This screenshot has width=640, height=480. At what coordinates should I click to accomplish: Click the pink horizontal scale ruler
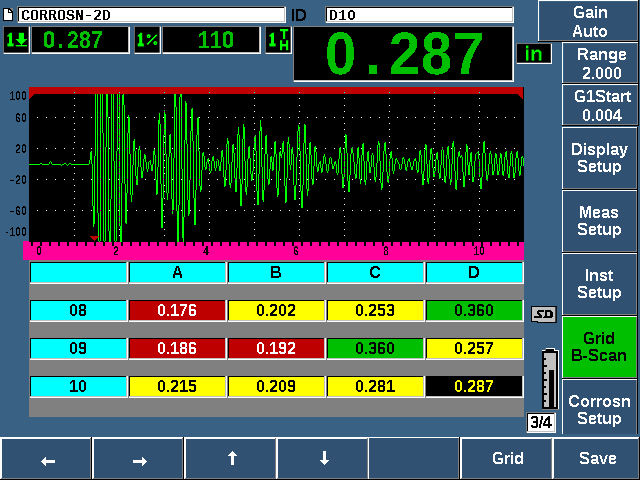coord(273,251)
